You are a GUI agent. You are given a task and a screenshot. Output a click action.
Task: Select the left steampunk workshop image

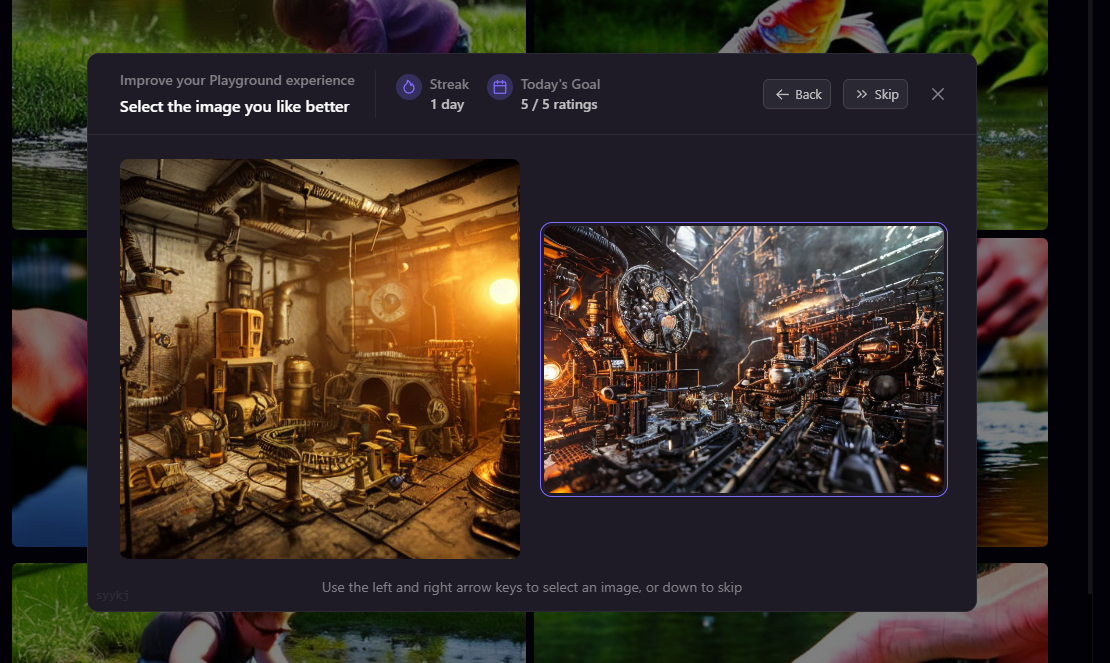click(320, 359)
